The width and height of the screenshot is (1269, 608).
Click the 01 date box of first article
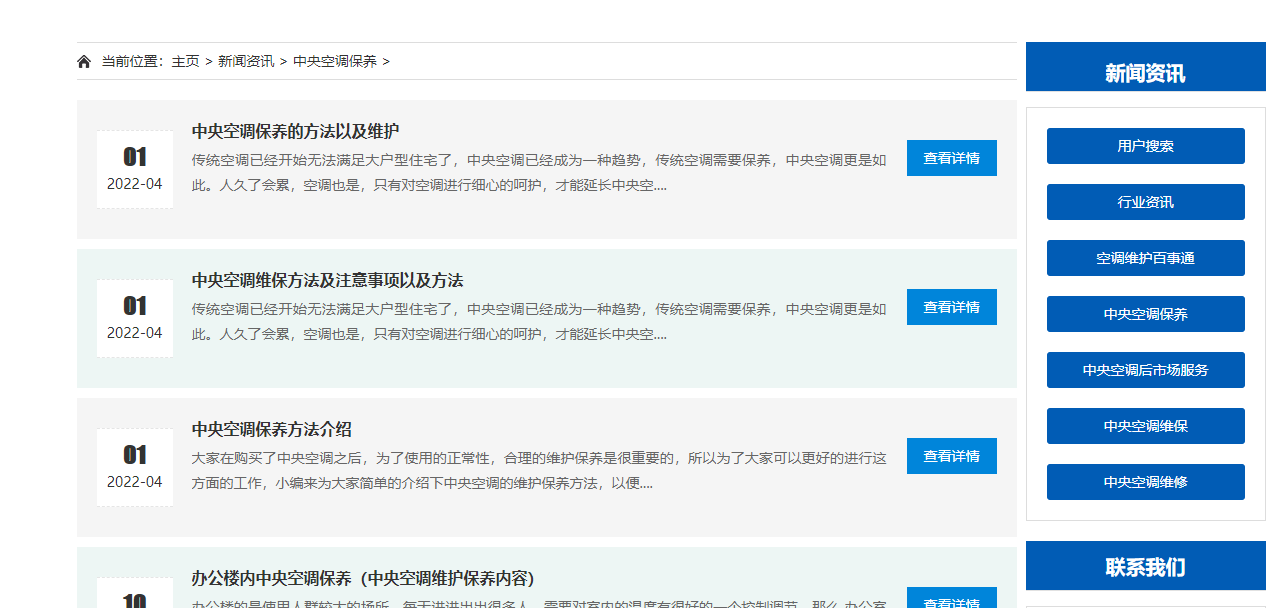[x=135, y=169]
